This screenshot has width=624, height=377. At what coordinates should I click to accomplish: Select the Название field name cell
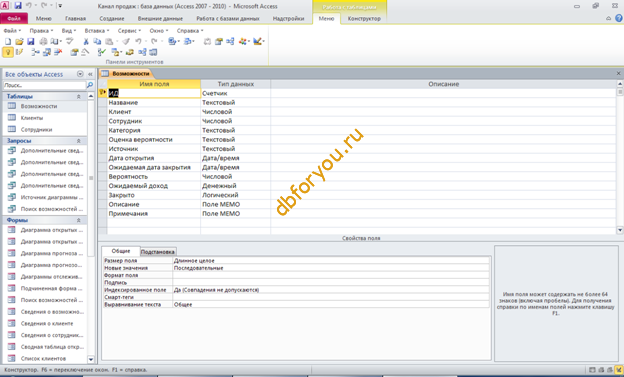tap(154, 102)
